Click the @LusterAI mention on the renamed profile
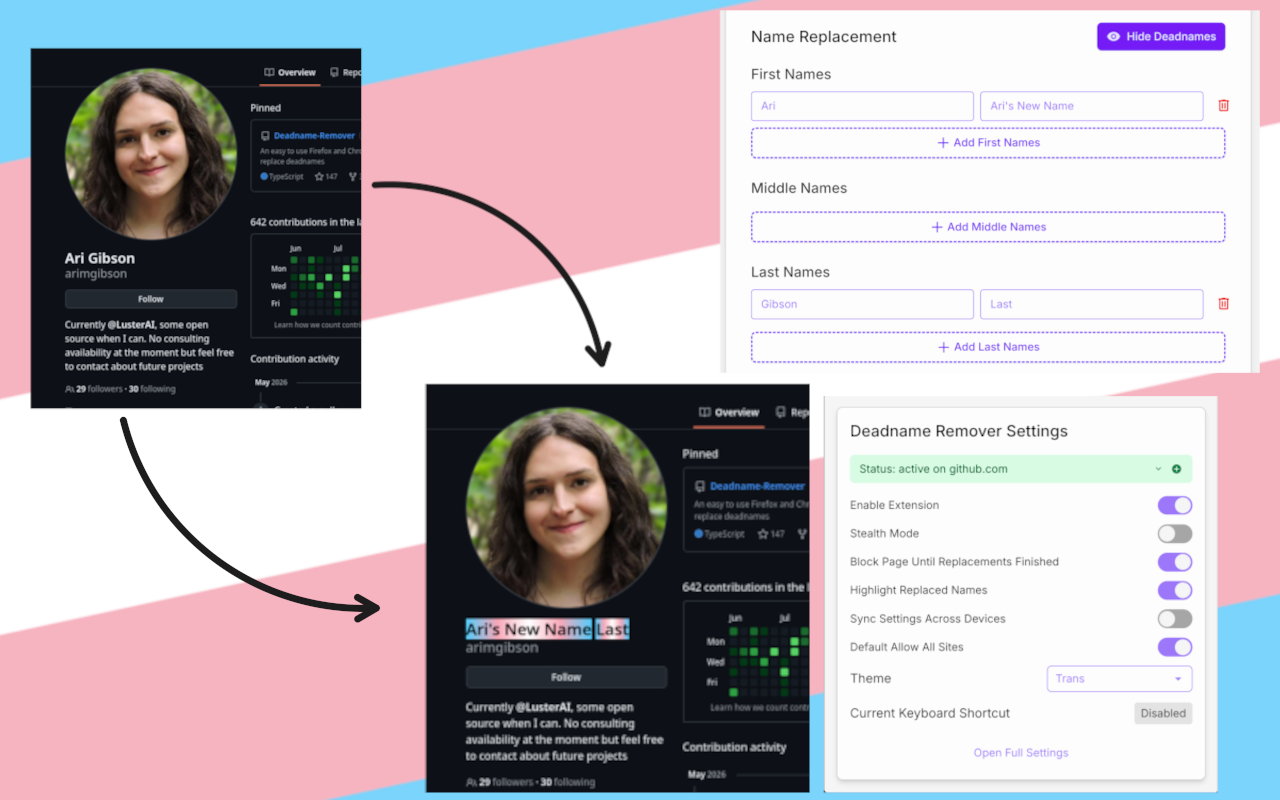 tap(545, 708)
